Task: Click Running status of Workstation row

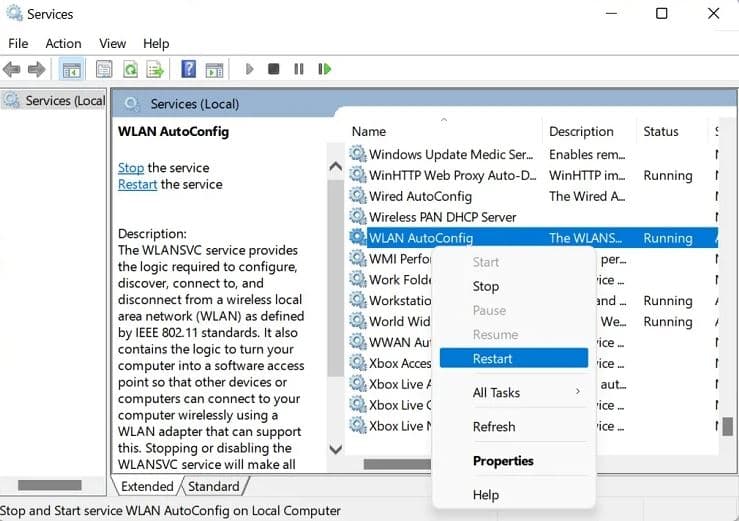Action: pyautogui.click(x=668, y=300)
